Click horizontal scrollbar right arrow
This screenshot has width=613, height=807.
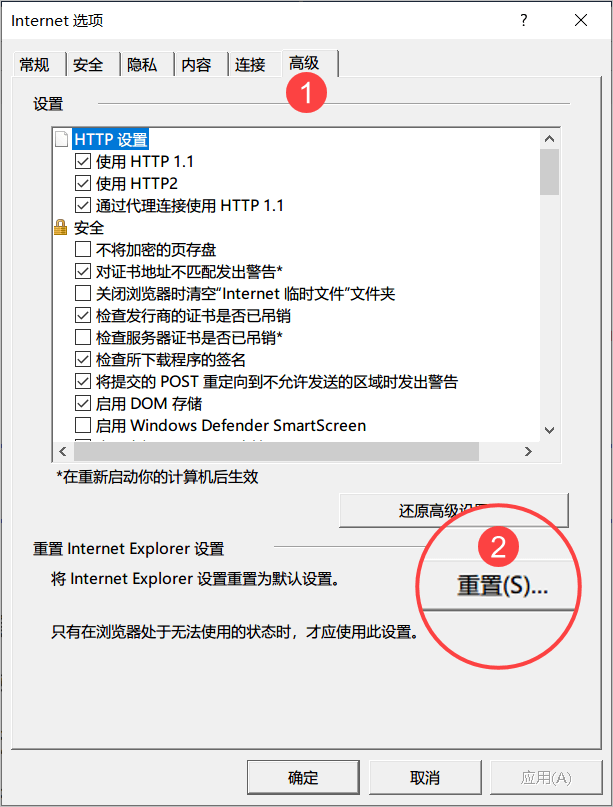coord(528,451)
